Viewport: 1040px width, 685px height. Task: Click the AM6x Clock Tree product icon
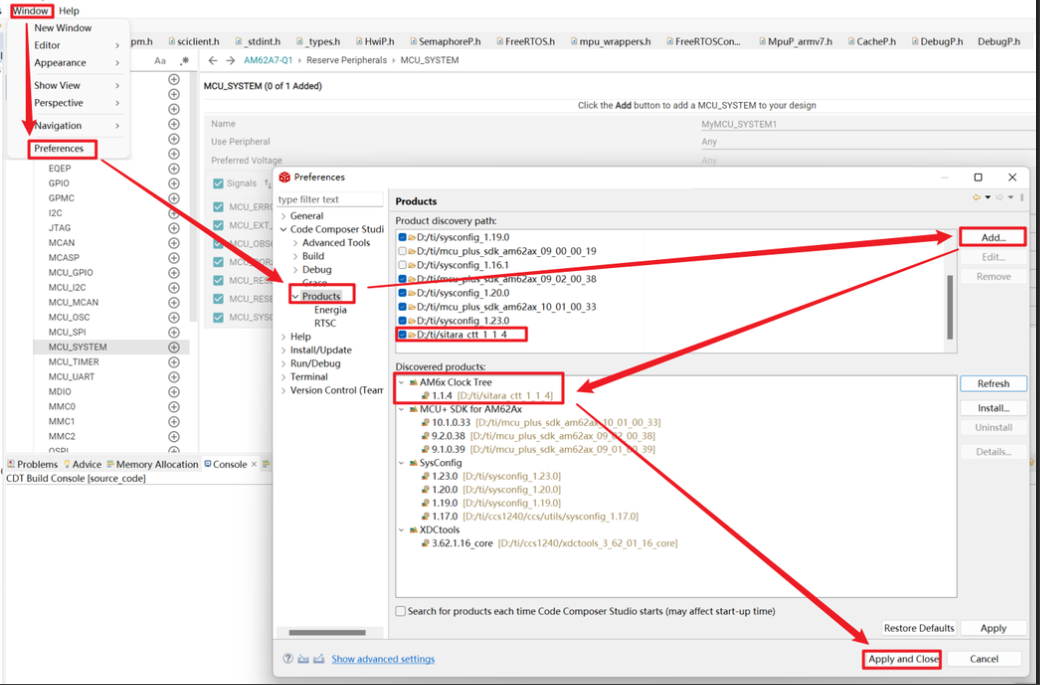pyautogui.click(x=413, y=383)
